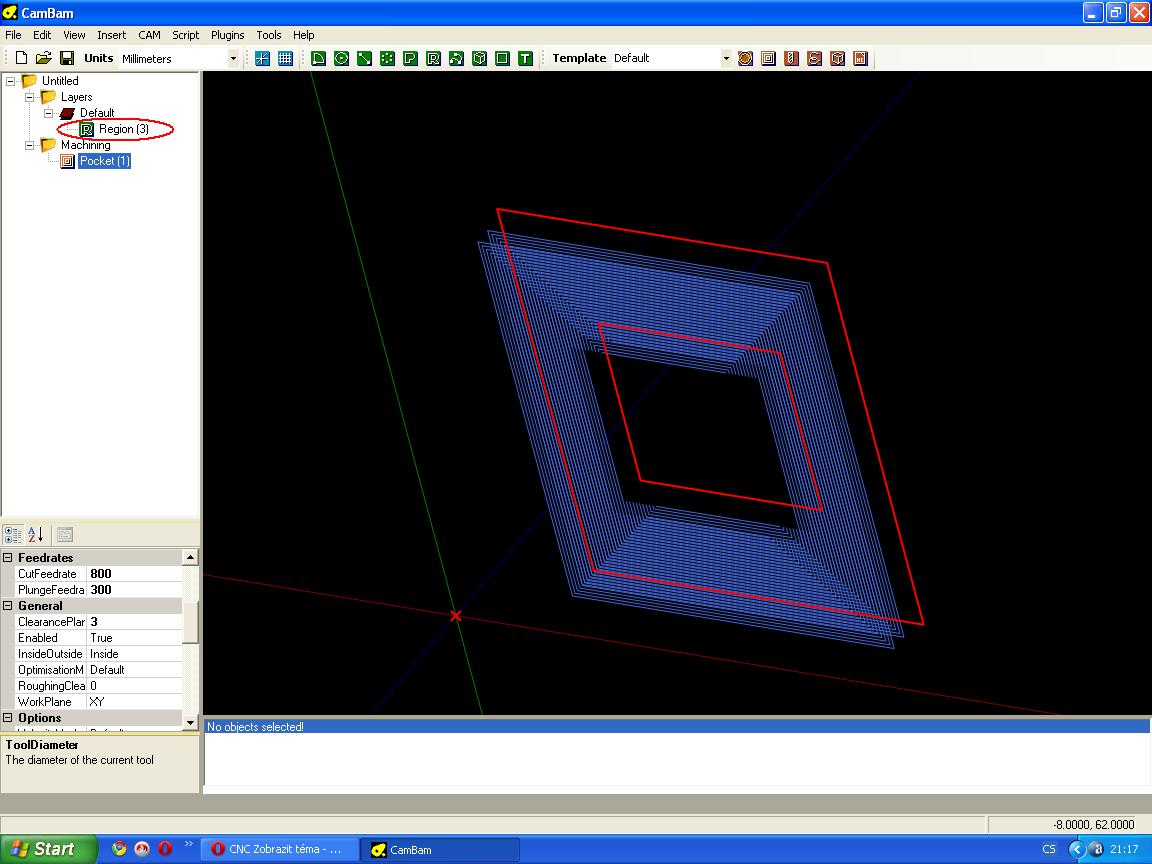1152x864 pixels.
Task: Edit the PlungeFeedrate value 300
Action: point(134,590)
